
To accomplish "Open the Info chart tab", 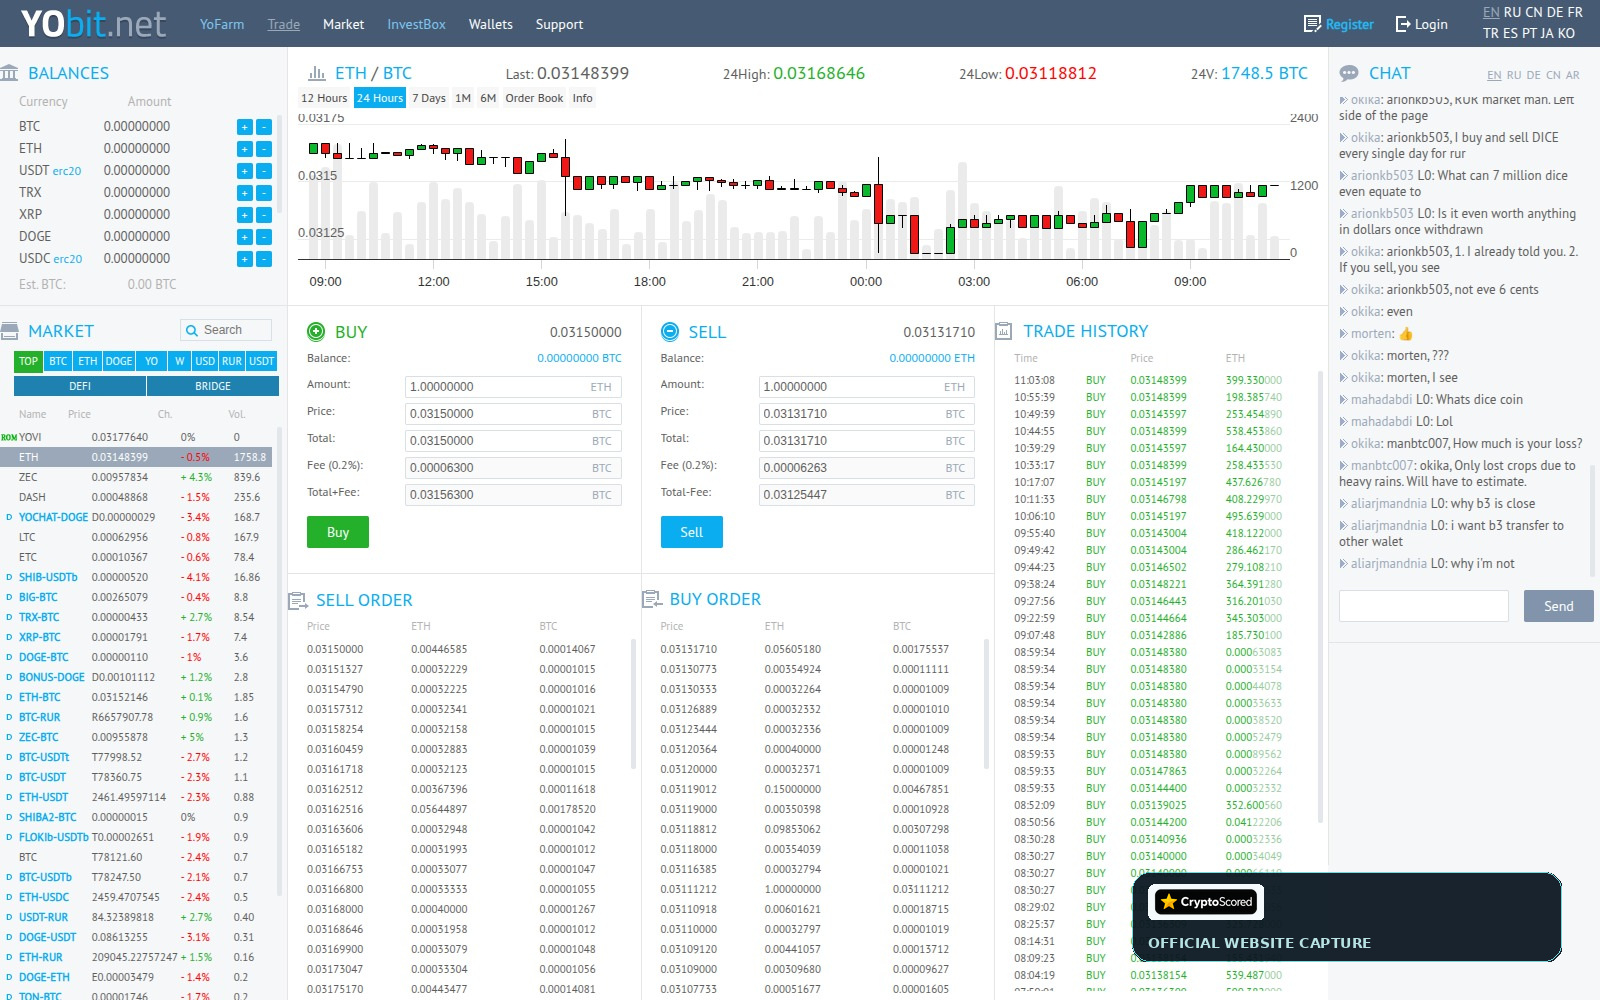I will coord(583,98).
